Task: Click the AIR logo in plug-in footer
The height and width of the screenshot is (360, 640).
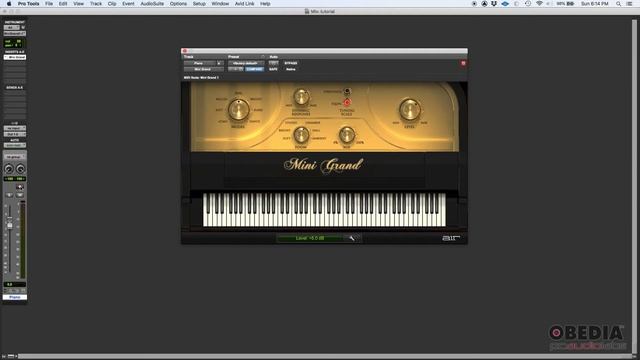Action: pos(451,238)
